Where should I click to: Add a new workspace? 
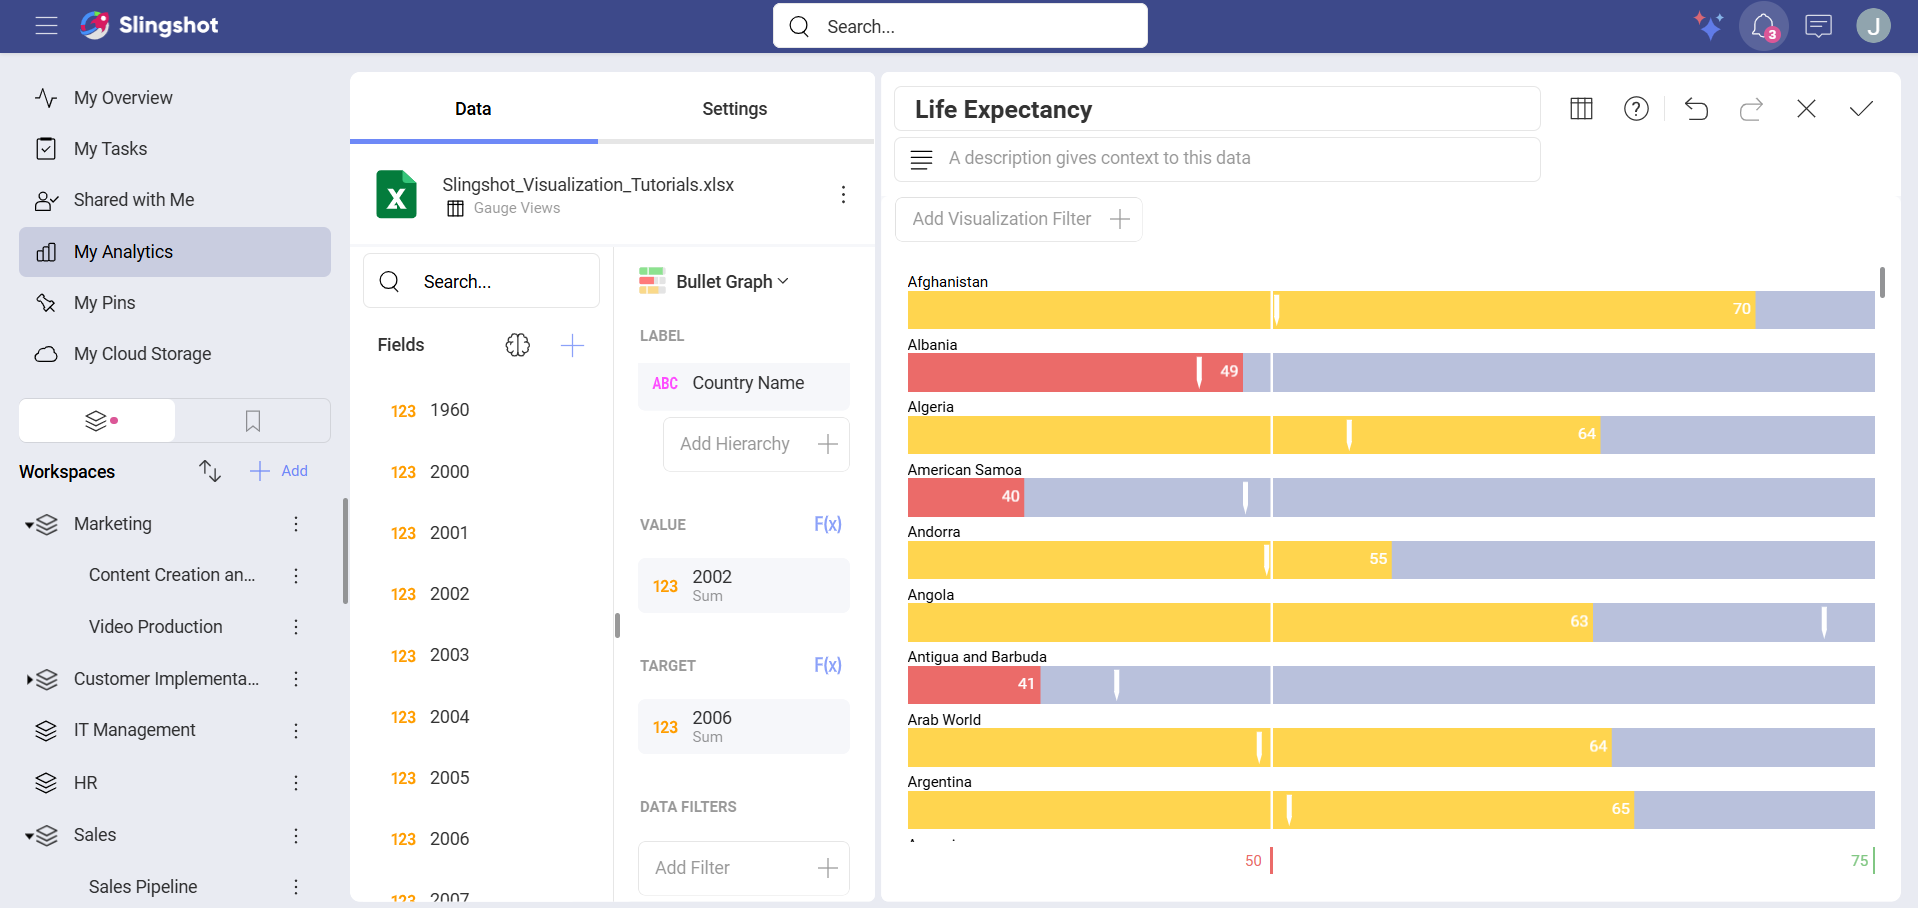click(x=279, y=471)
